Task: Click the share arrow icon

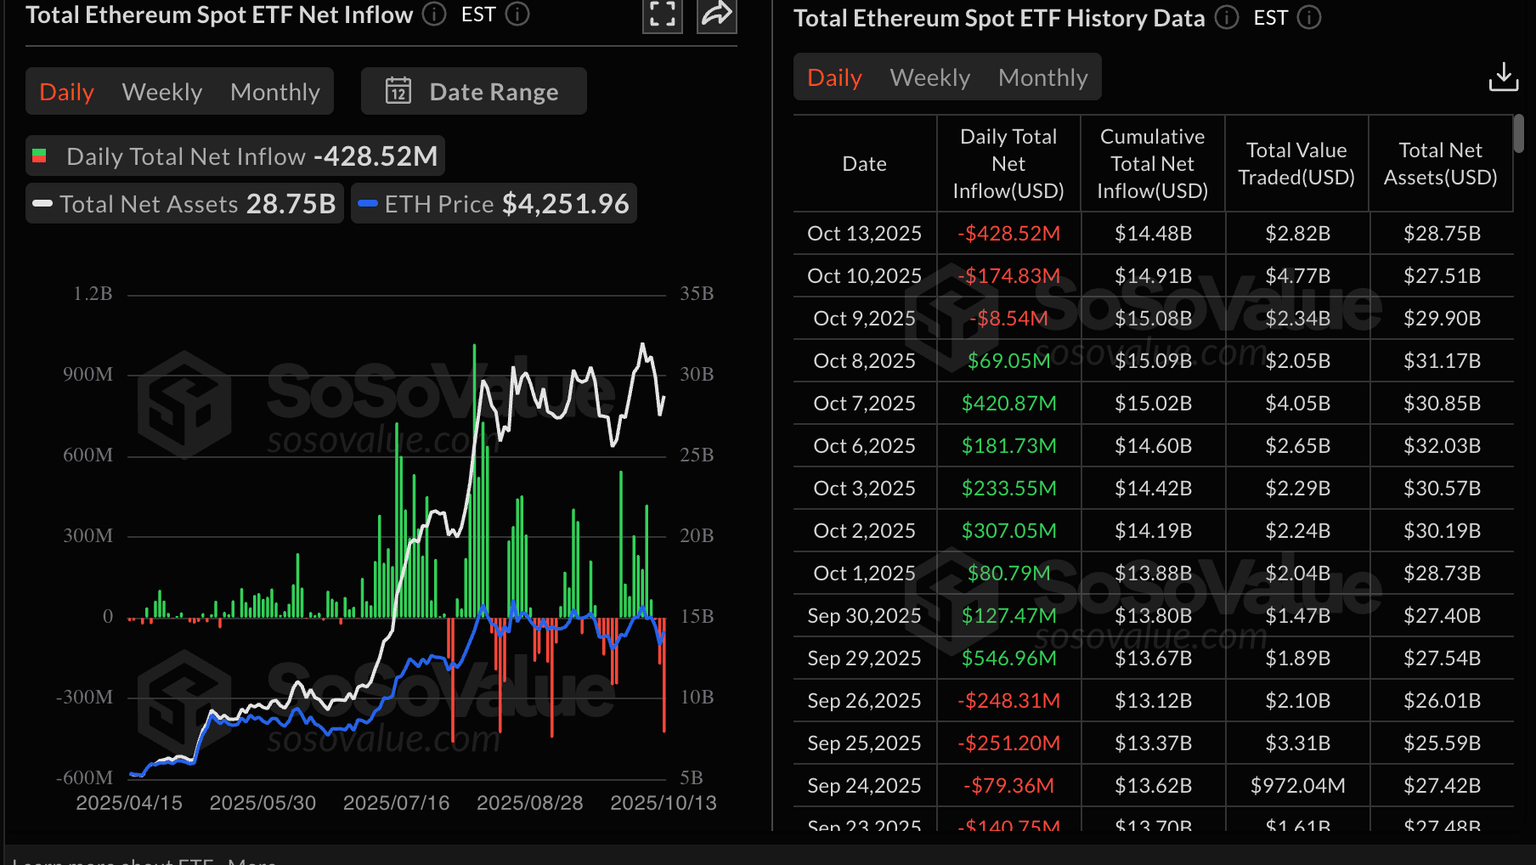Action: click(717, 14)
